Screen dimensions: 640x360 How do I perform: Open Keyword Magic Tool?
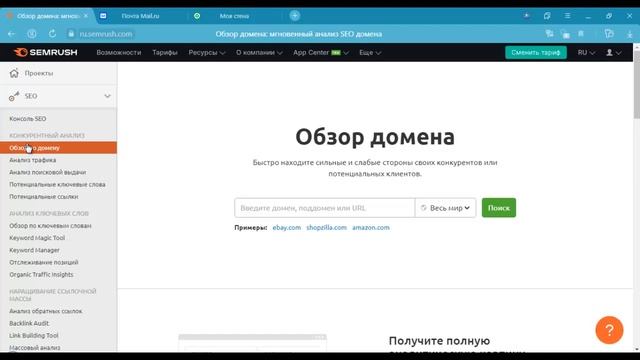pyautogui.click(x=37, y=238)
